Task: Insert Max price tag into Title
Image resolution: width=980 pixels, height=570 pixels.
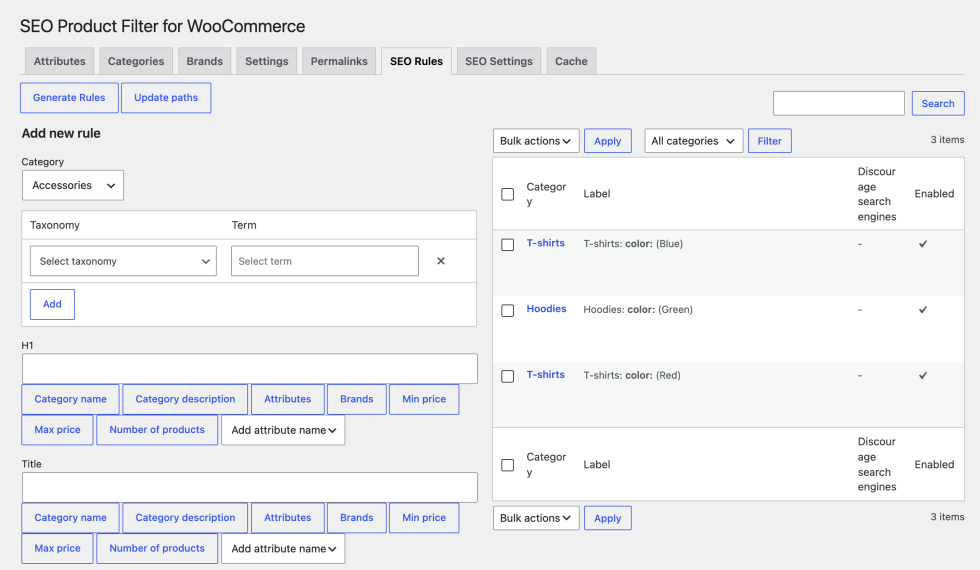Action: coord(58,548)
